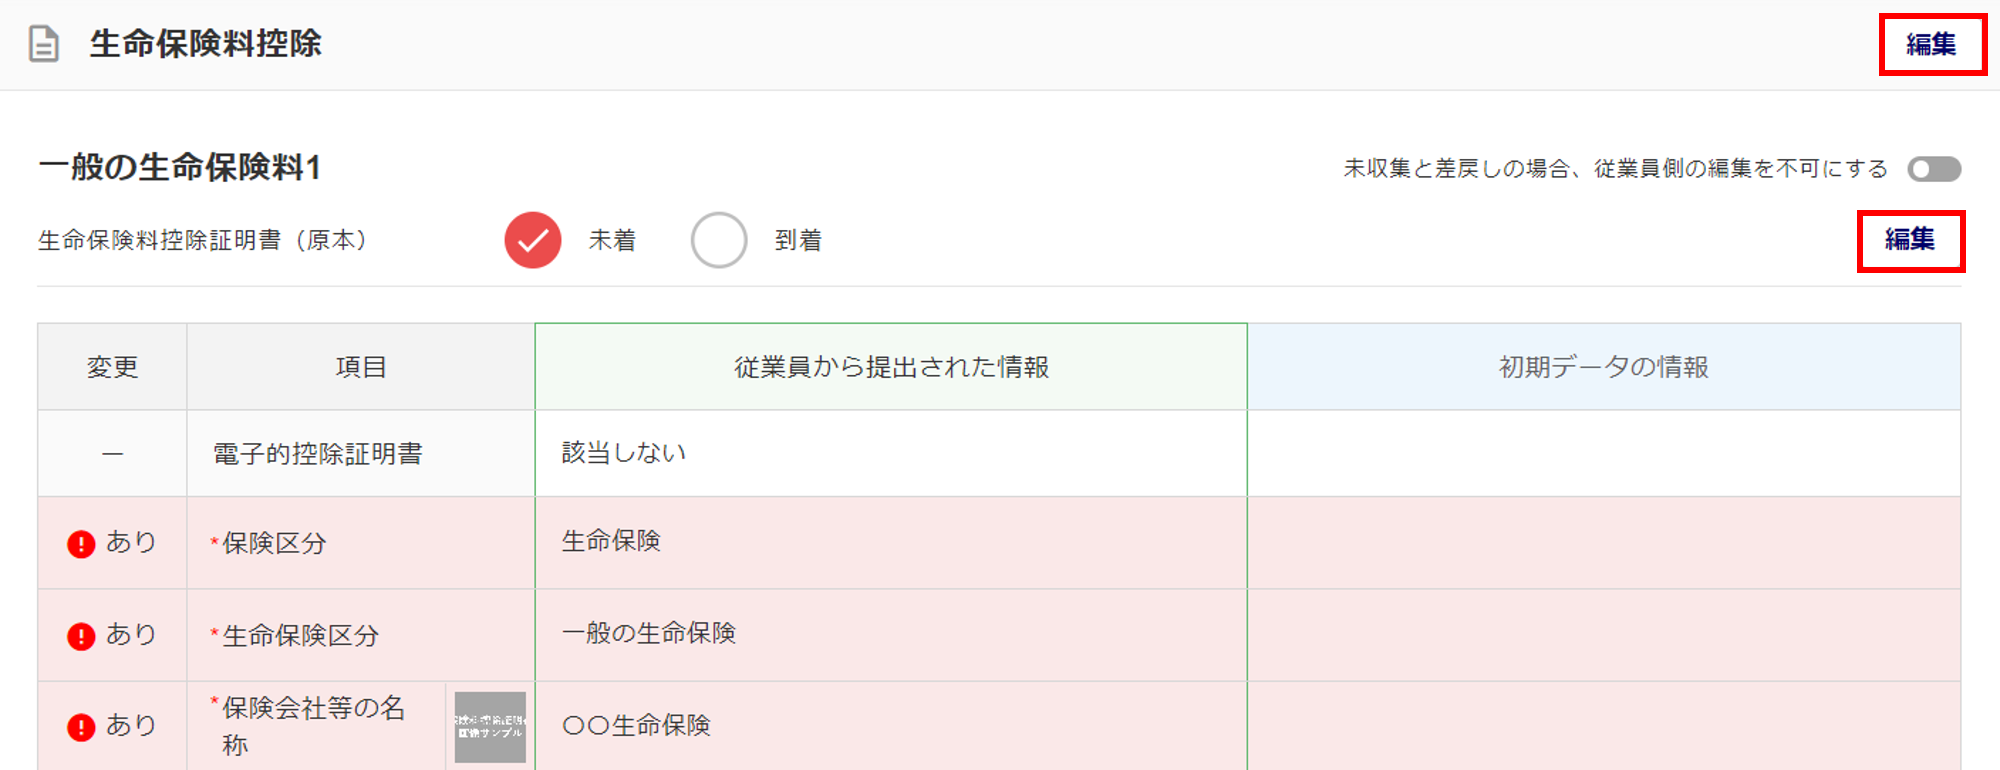Click あり text in the 生命保険区分 row
This screenshot has height=770, width=2000.
point(131,634)
